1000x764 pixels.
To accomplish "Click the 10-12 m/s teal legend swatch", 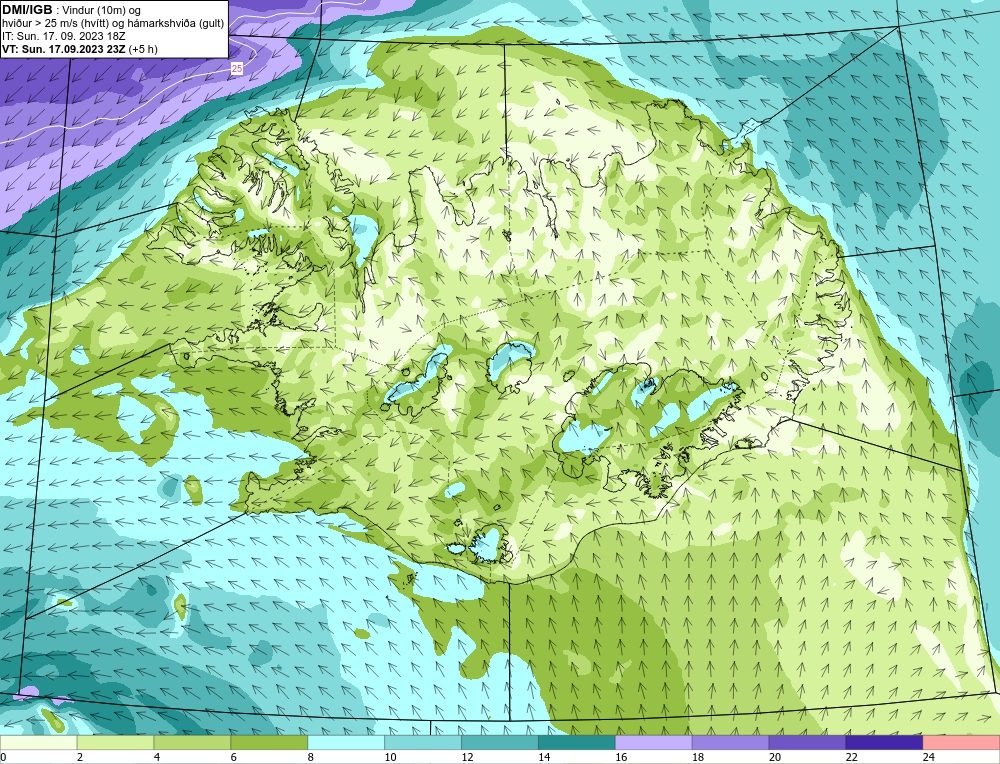I will (x=423, y=743).
